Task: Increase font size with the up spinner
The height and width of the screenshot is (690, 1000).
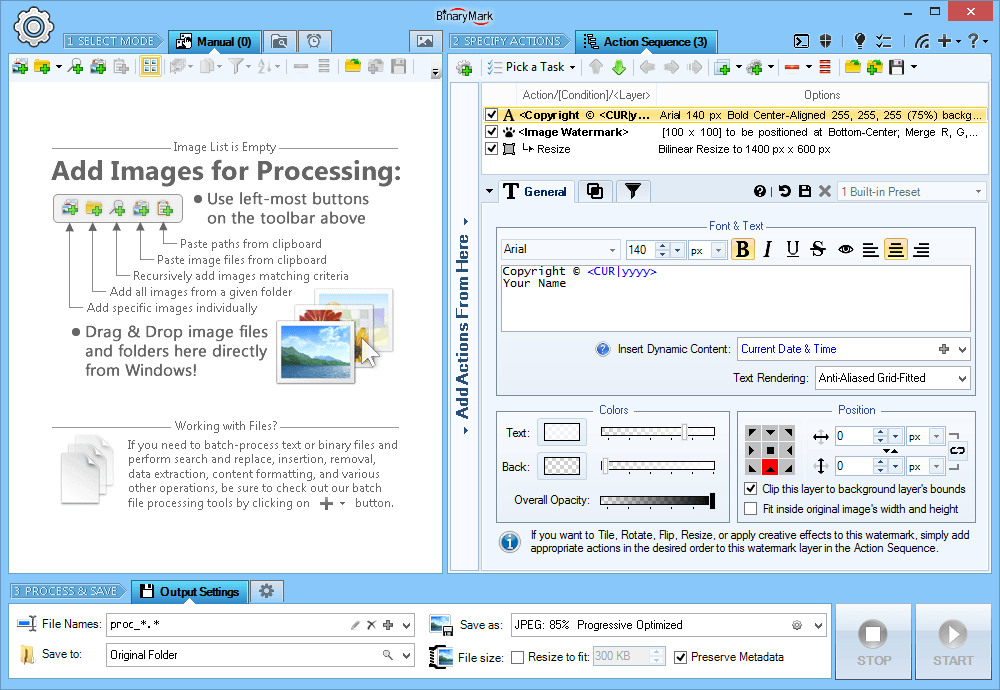Action: pyautogui.click(x=663, y=246)
